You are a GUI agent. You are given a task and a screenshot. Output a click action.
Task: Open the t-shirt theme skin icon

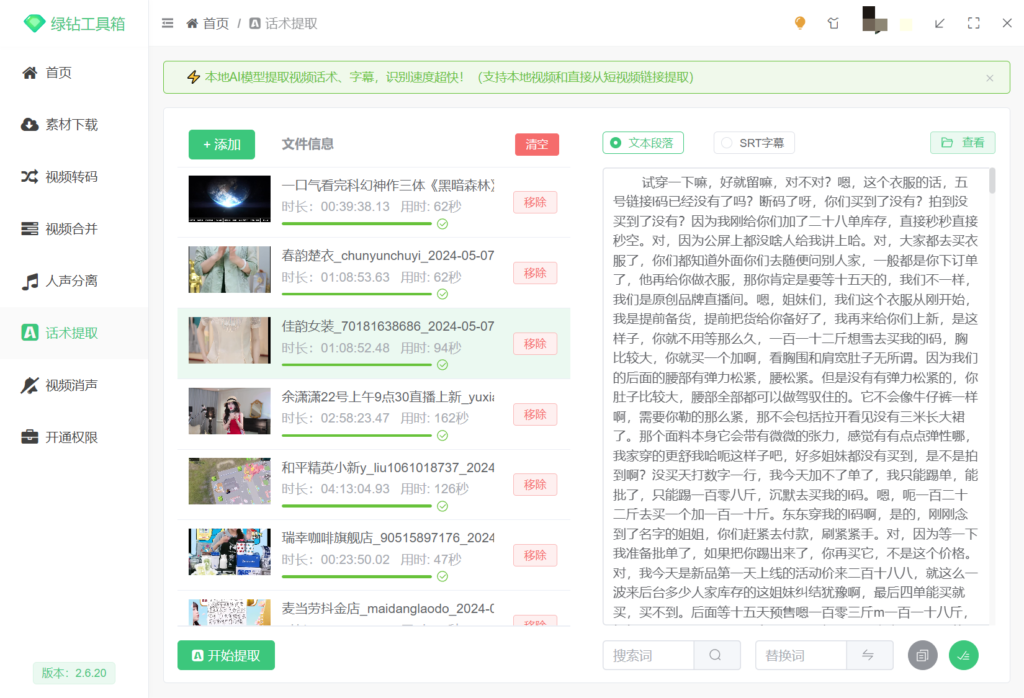[833, 22]
